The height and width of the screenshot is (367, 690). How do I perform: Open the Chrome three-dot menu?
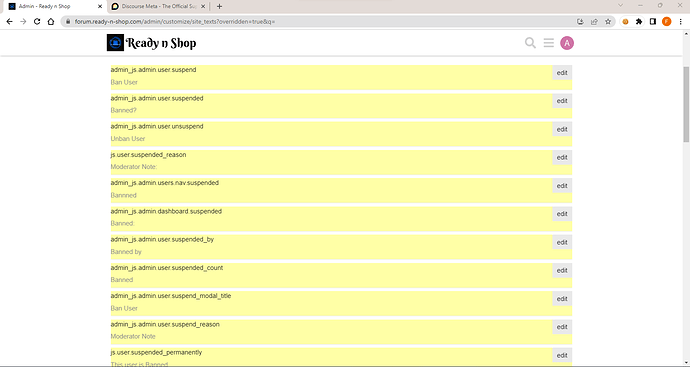tap(680, 22)
